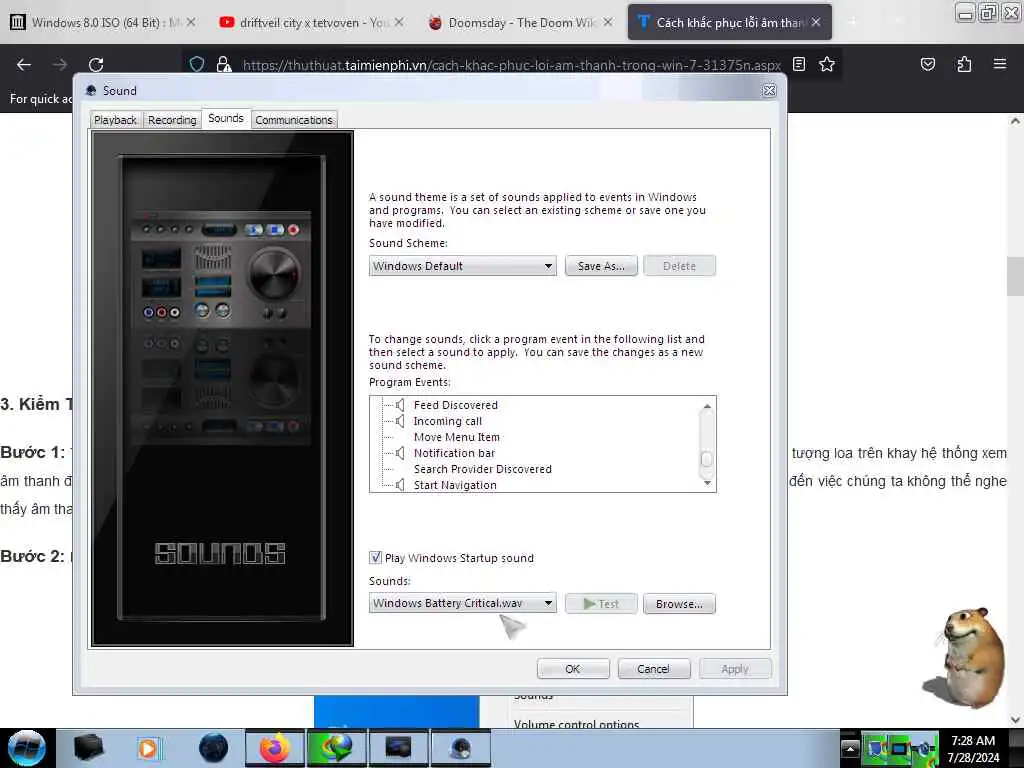
Task: Click speaker icon beside Incoming call
Action: (x=400, y=421)
